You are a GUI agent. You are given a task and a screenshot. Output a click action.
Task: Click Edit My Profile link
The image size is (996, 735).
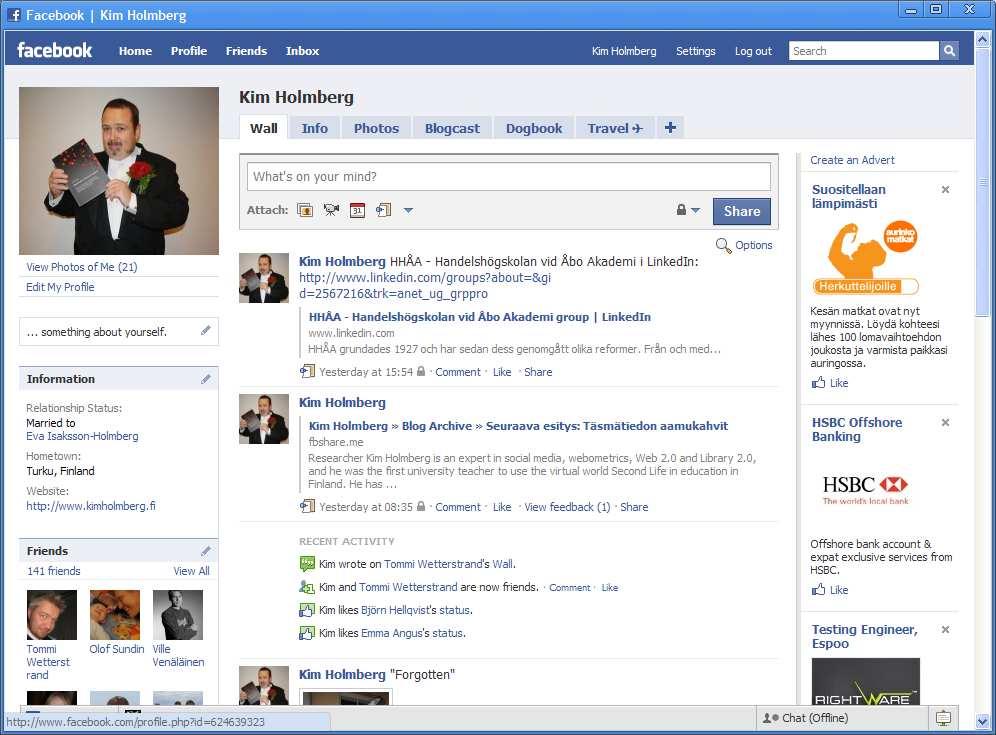[x=60, y=287]
